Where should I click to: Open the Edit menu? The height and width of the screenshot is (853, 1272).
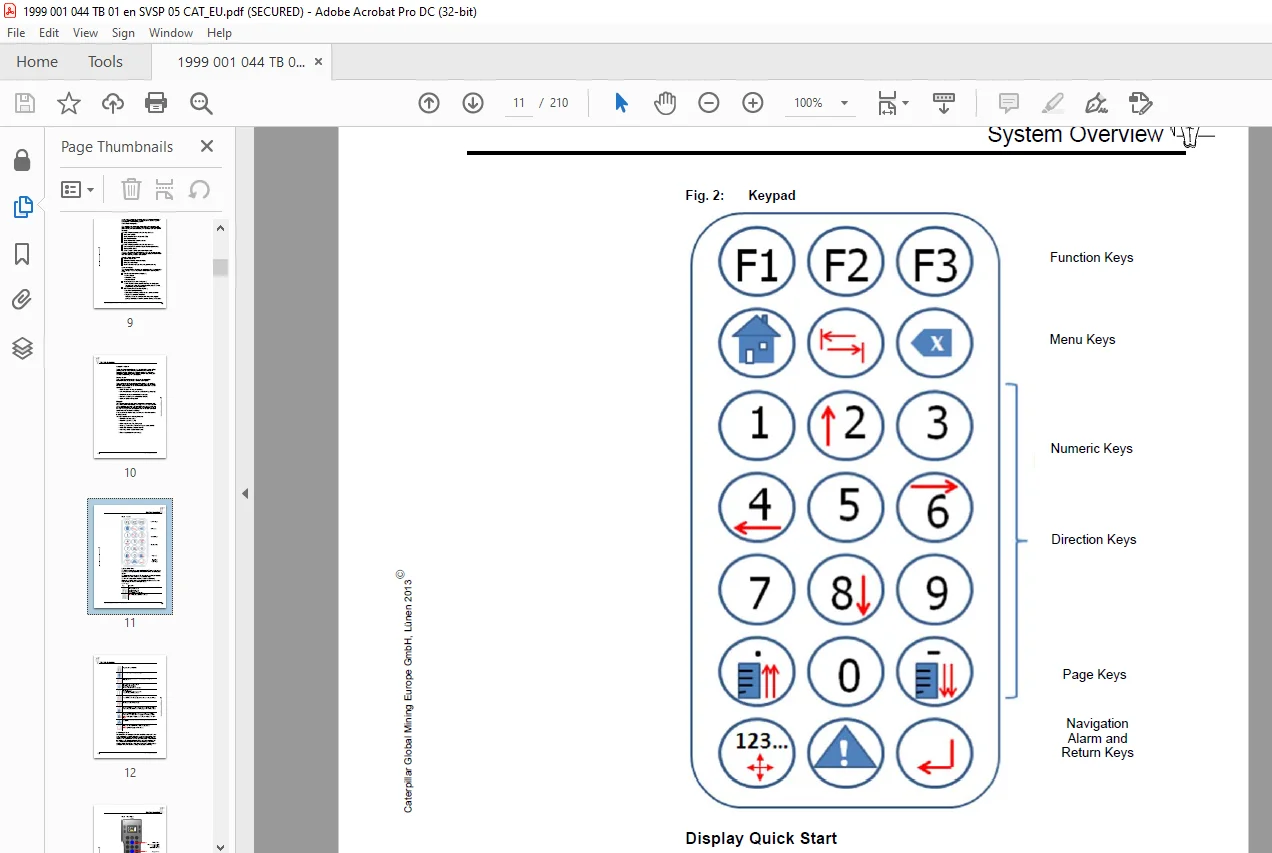tap(49, 33)
